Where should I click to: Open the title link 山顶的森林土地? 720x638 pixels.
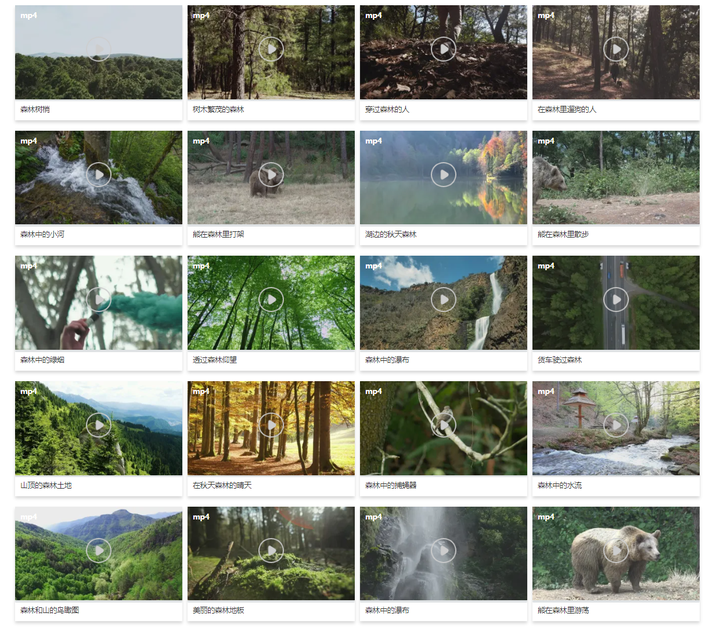(x=46, y=486)
